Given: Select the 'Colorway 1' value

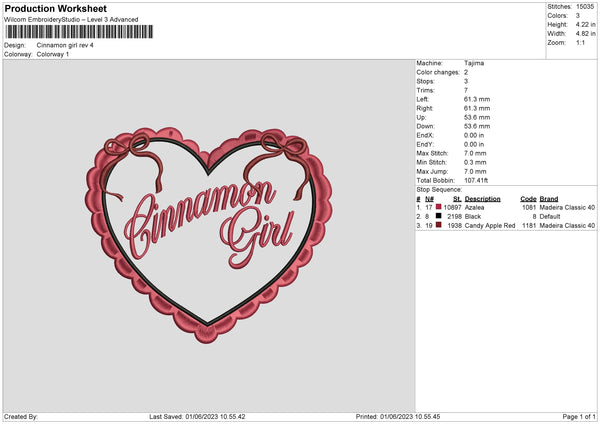Looking at the screenshot, I should 53,54.
